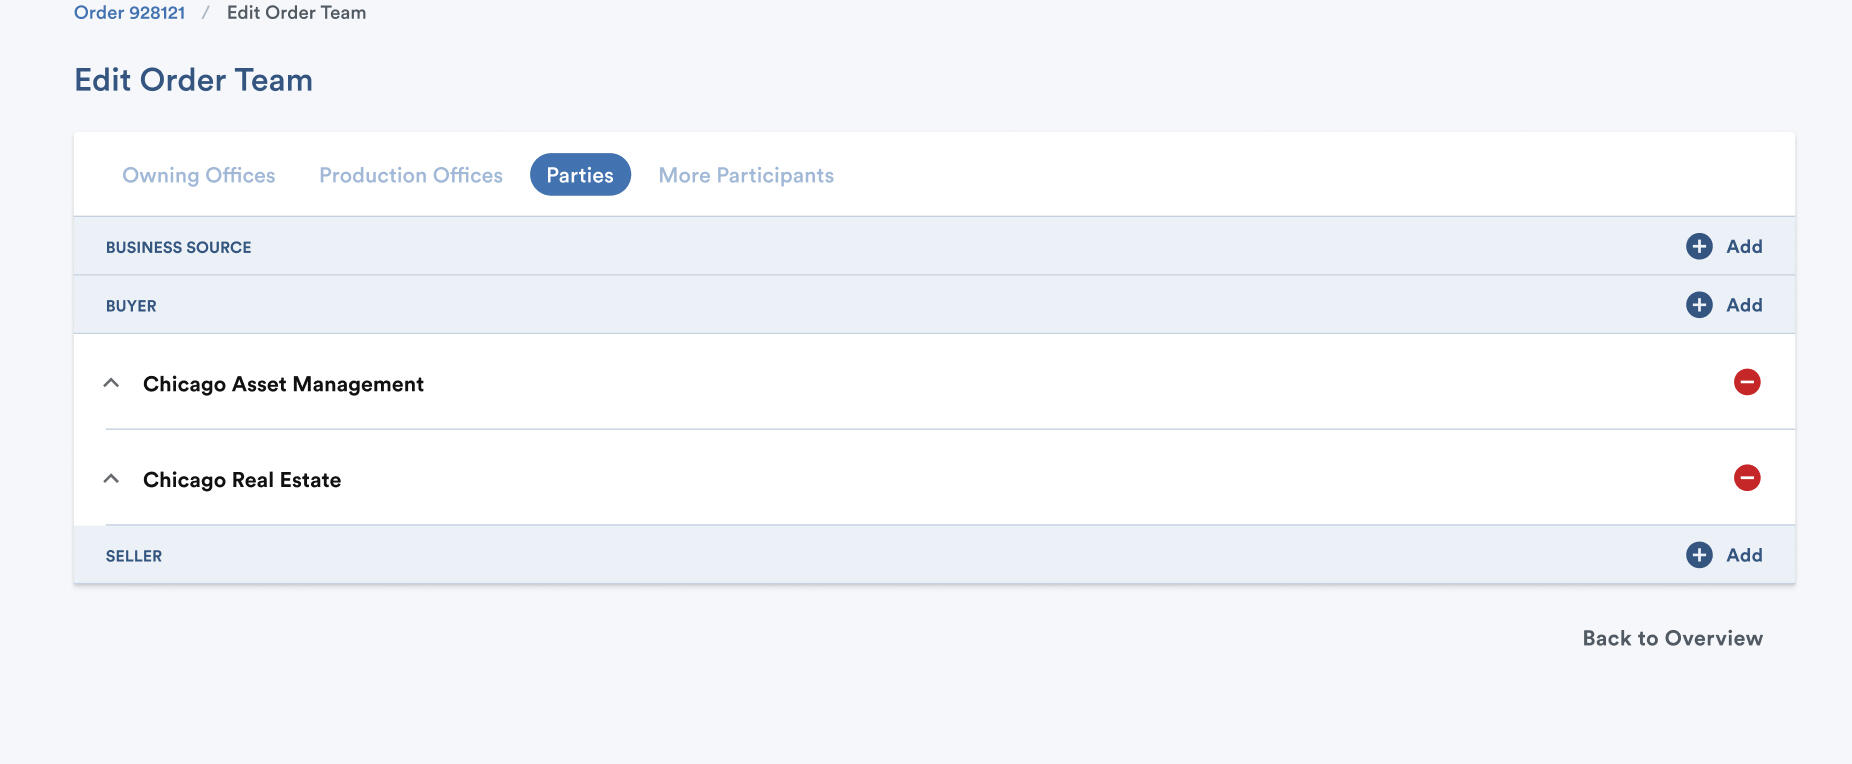Open the Production Offices tab
This screenshot has height=764, width=1852.
(410, 175)
